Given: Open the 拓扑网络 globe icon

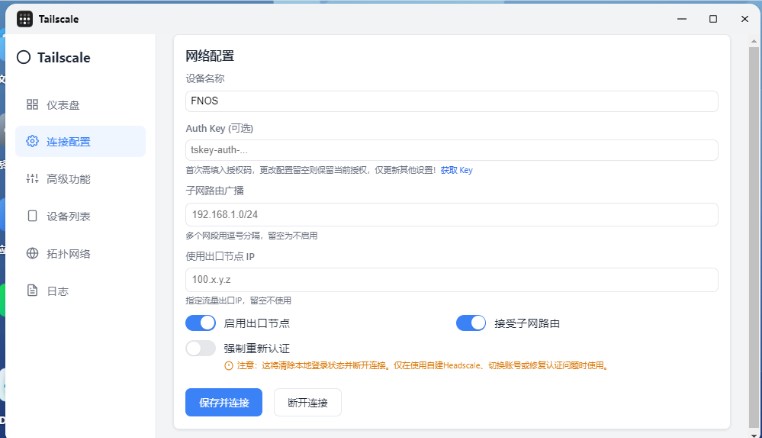Looking at the screenshot, I should coord(32,253).
